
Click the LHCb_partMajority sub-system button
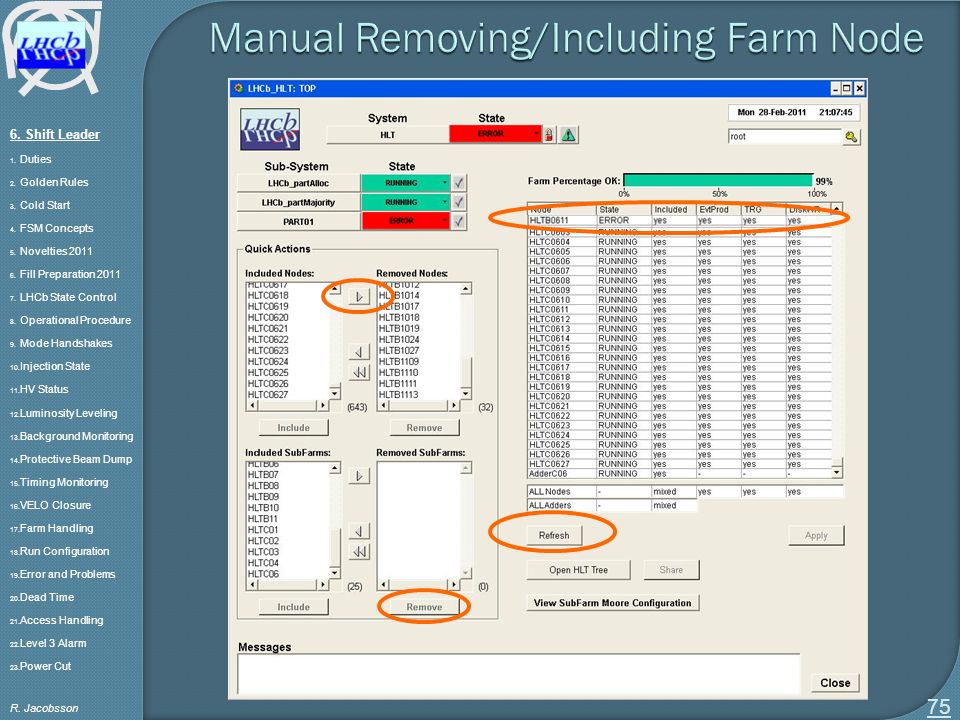(298, 202)
